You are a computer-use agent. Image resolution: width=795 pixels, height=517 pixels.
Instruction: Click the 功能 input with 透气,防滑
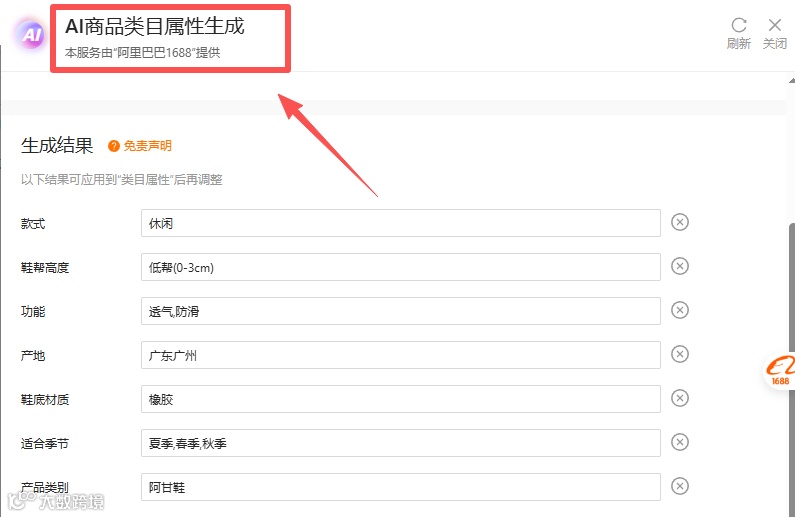click(x=401, y=311)
